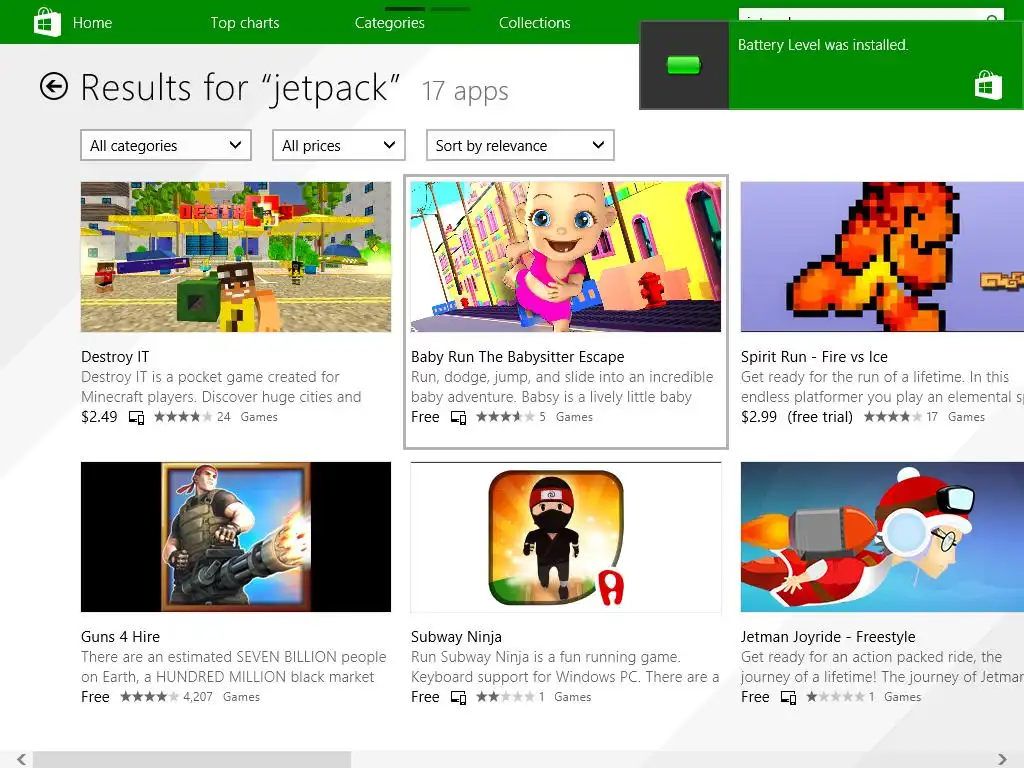Click the Games label under Guns 4 Hire
The height and width of the screenshot is (768, 1024).
(x=241, y=697)
